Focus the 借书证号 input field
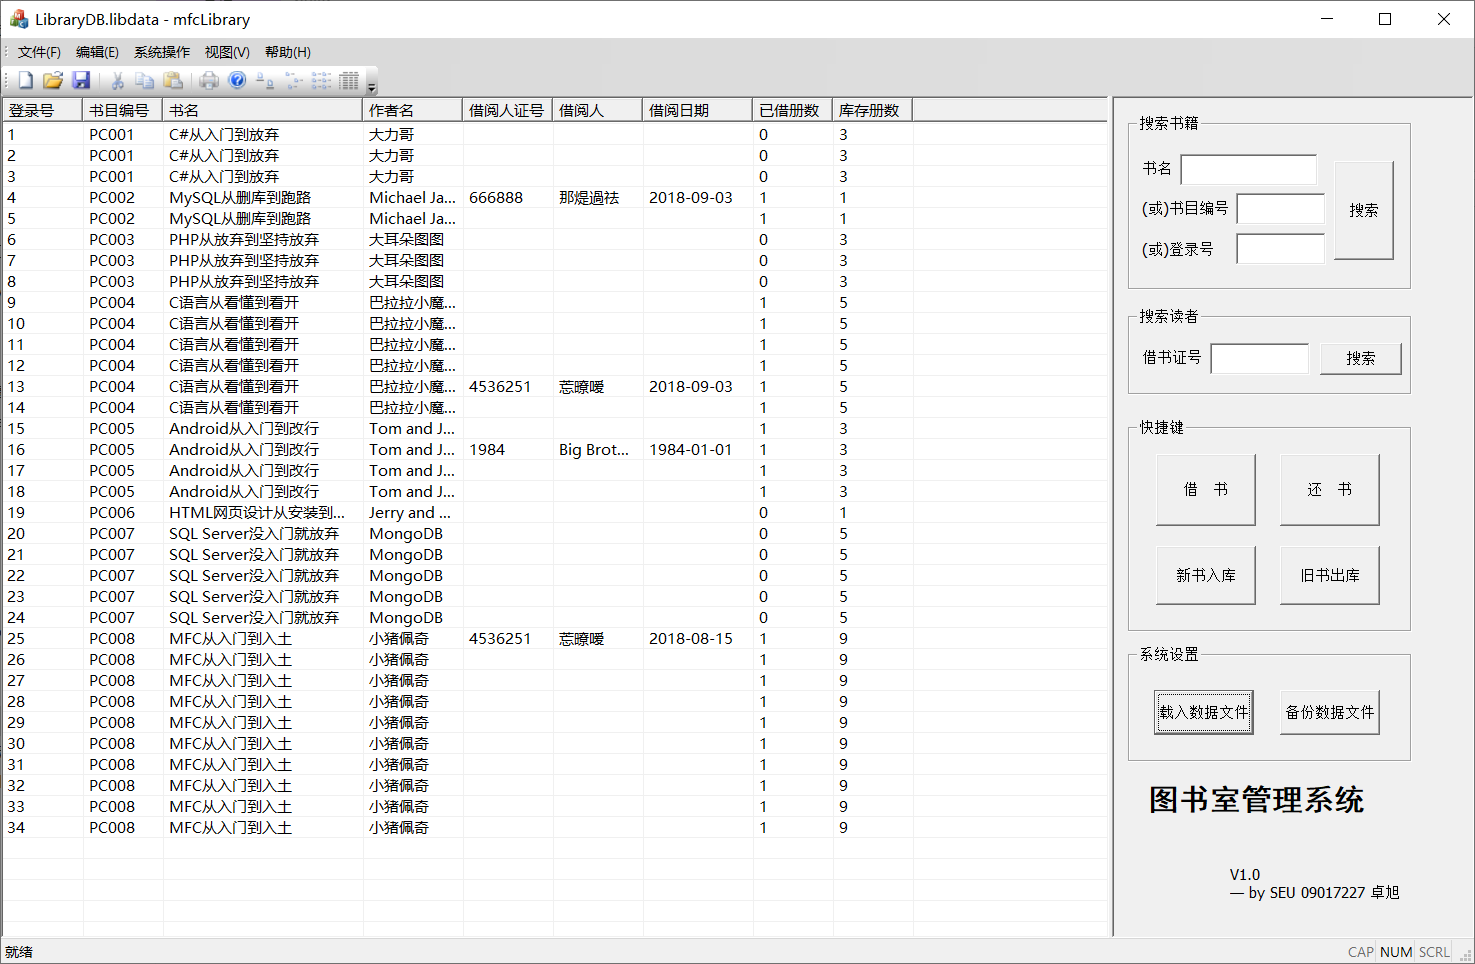This screenshot has height=964, width=1475. (x=1260, y=358)
